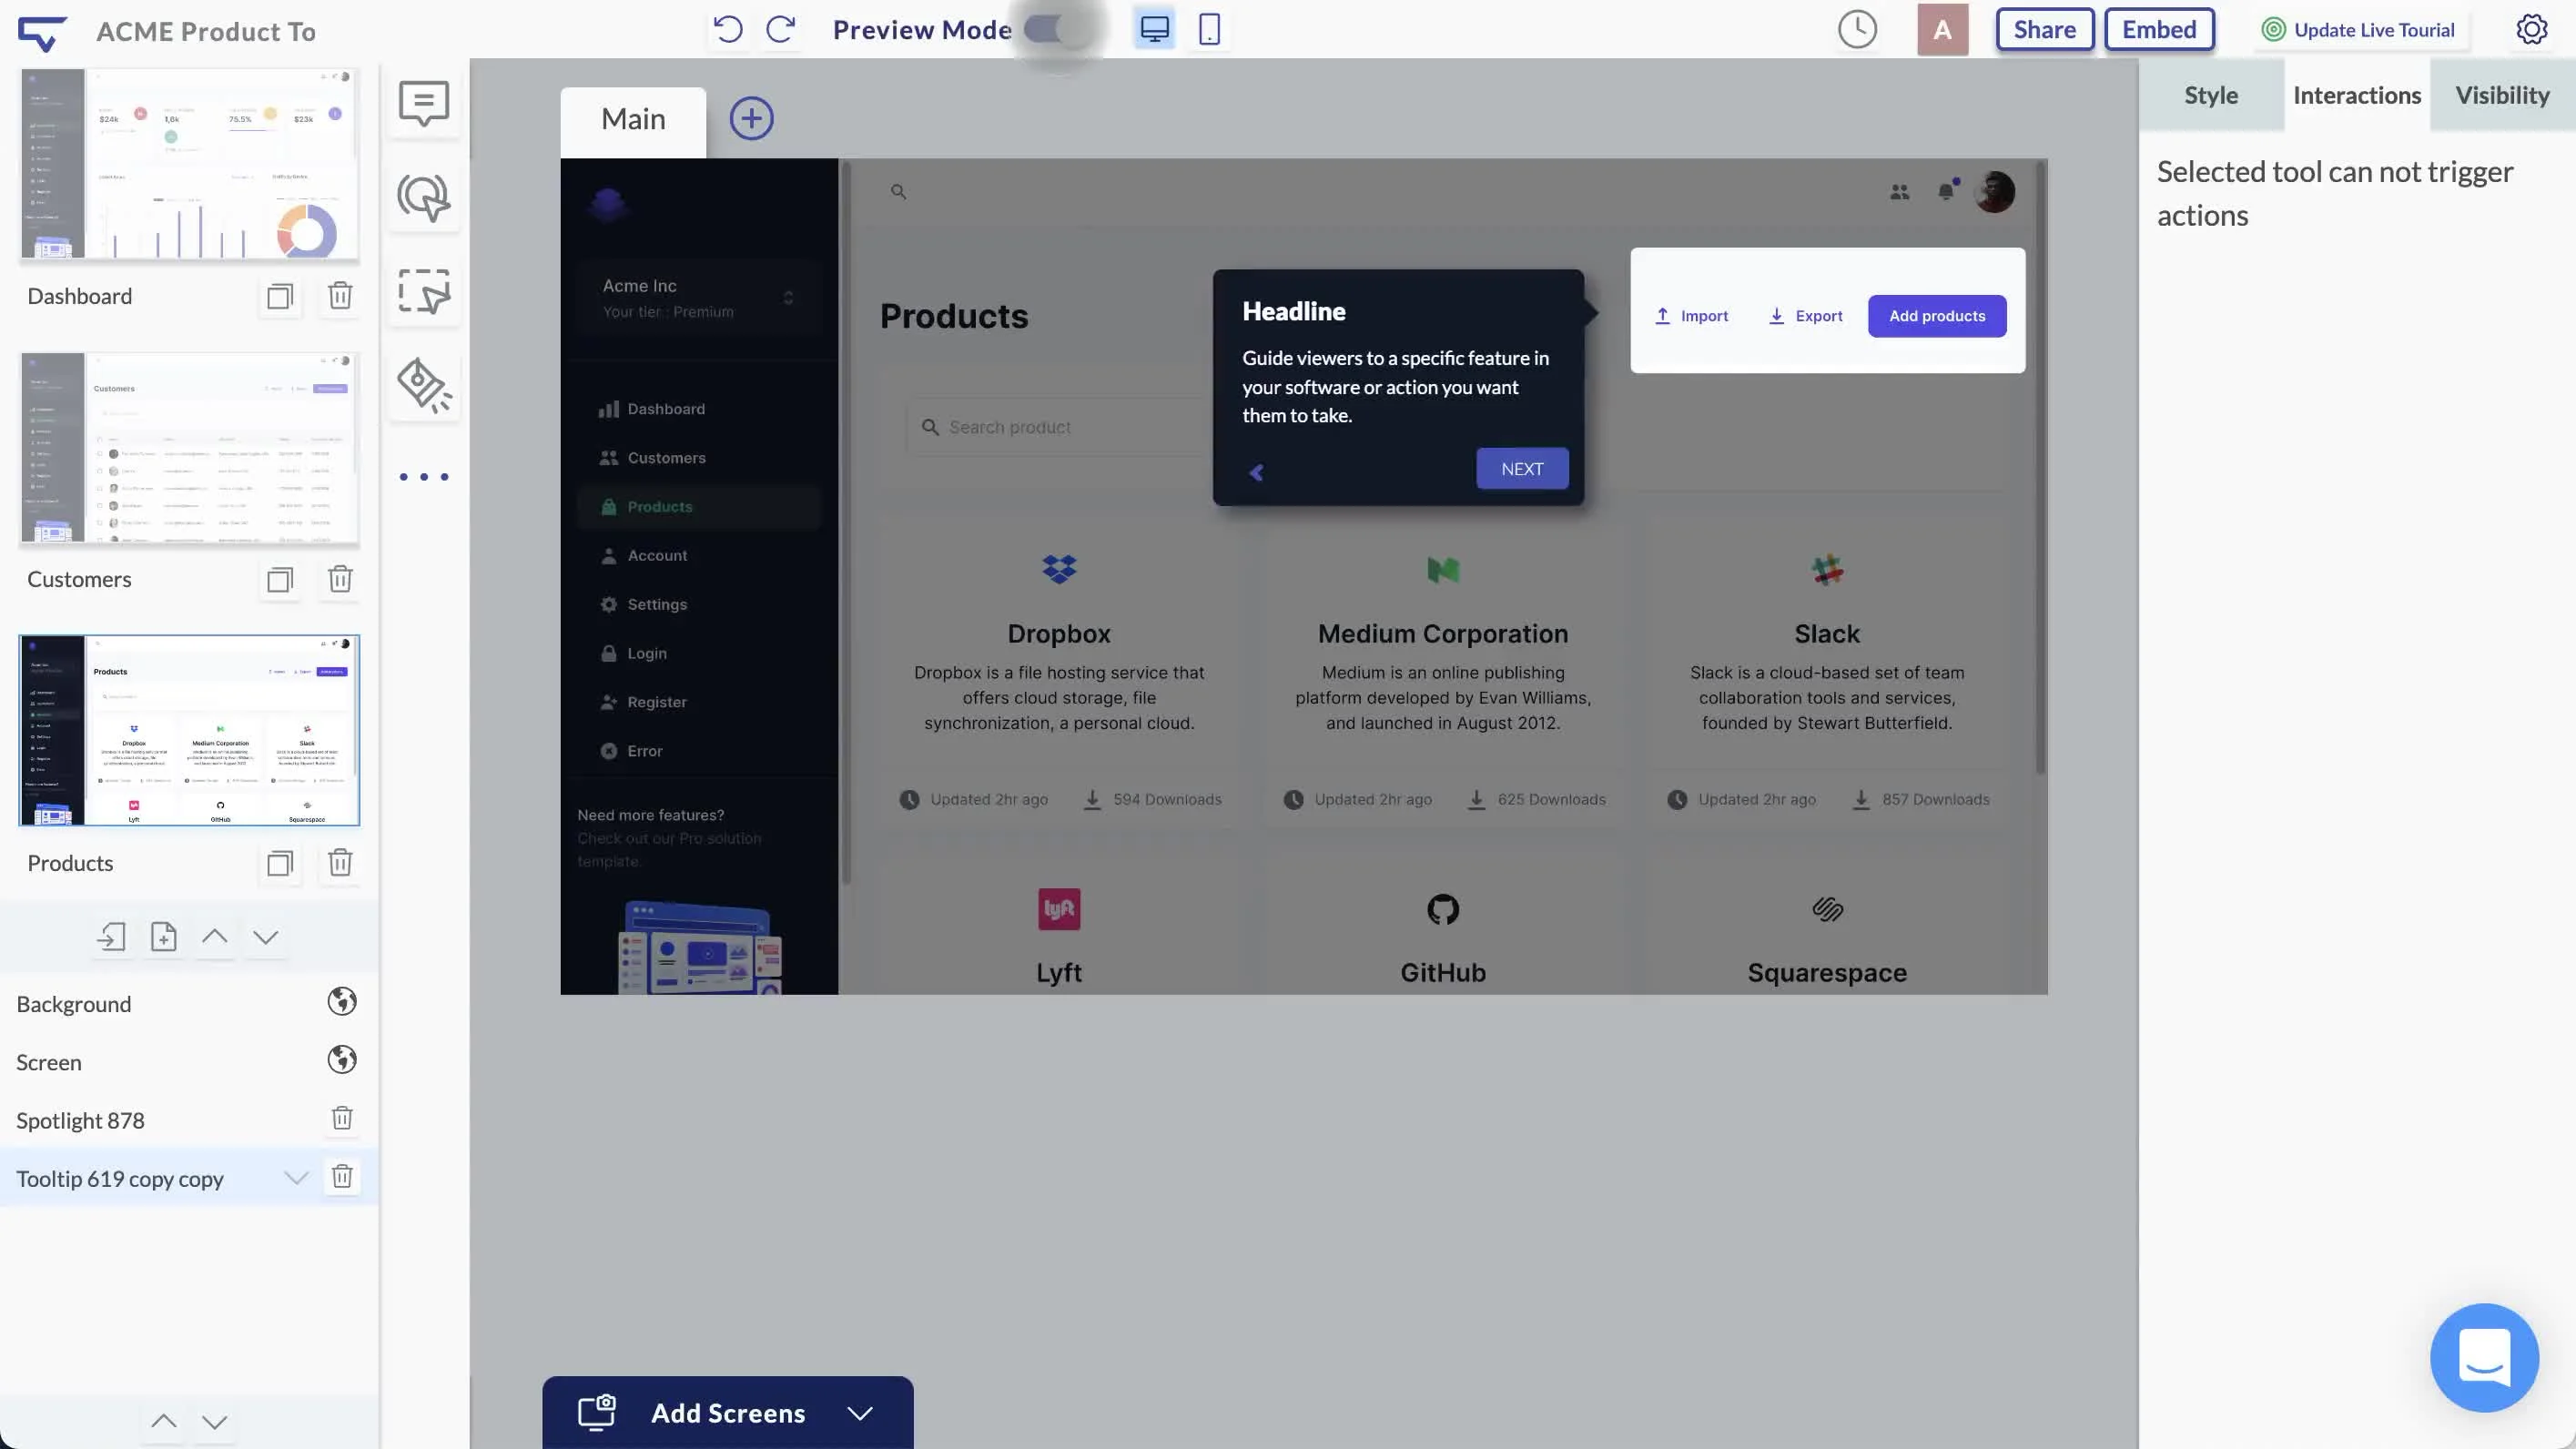Viewport: 2576px width, 1449px height.
Task: Open settings gear
Action: click(2531, 29)
